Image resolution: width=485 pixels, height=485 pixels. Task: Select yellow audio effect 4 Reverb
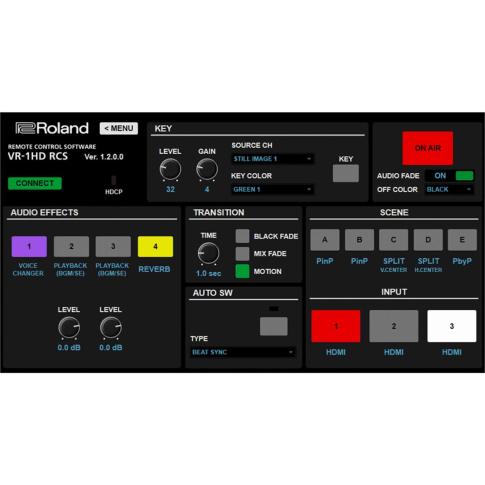pyautogui.click(x=155, y=246)
